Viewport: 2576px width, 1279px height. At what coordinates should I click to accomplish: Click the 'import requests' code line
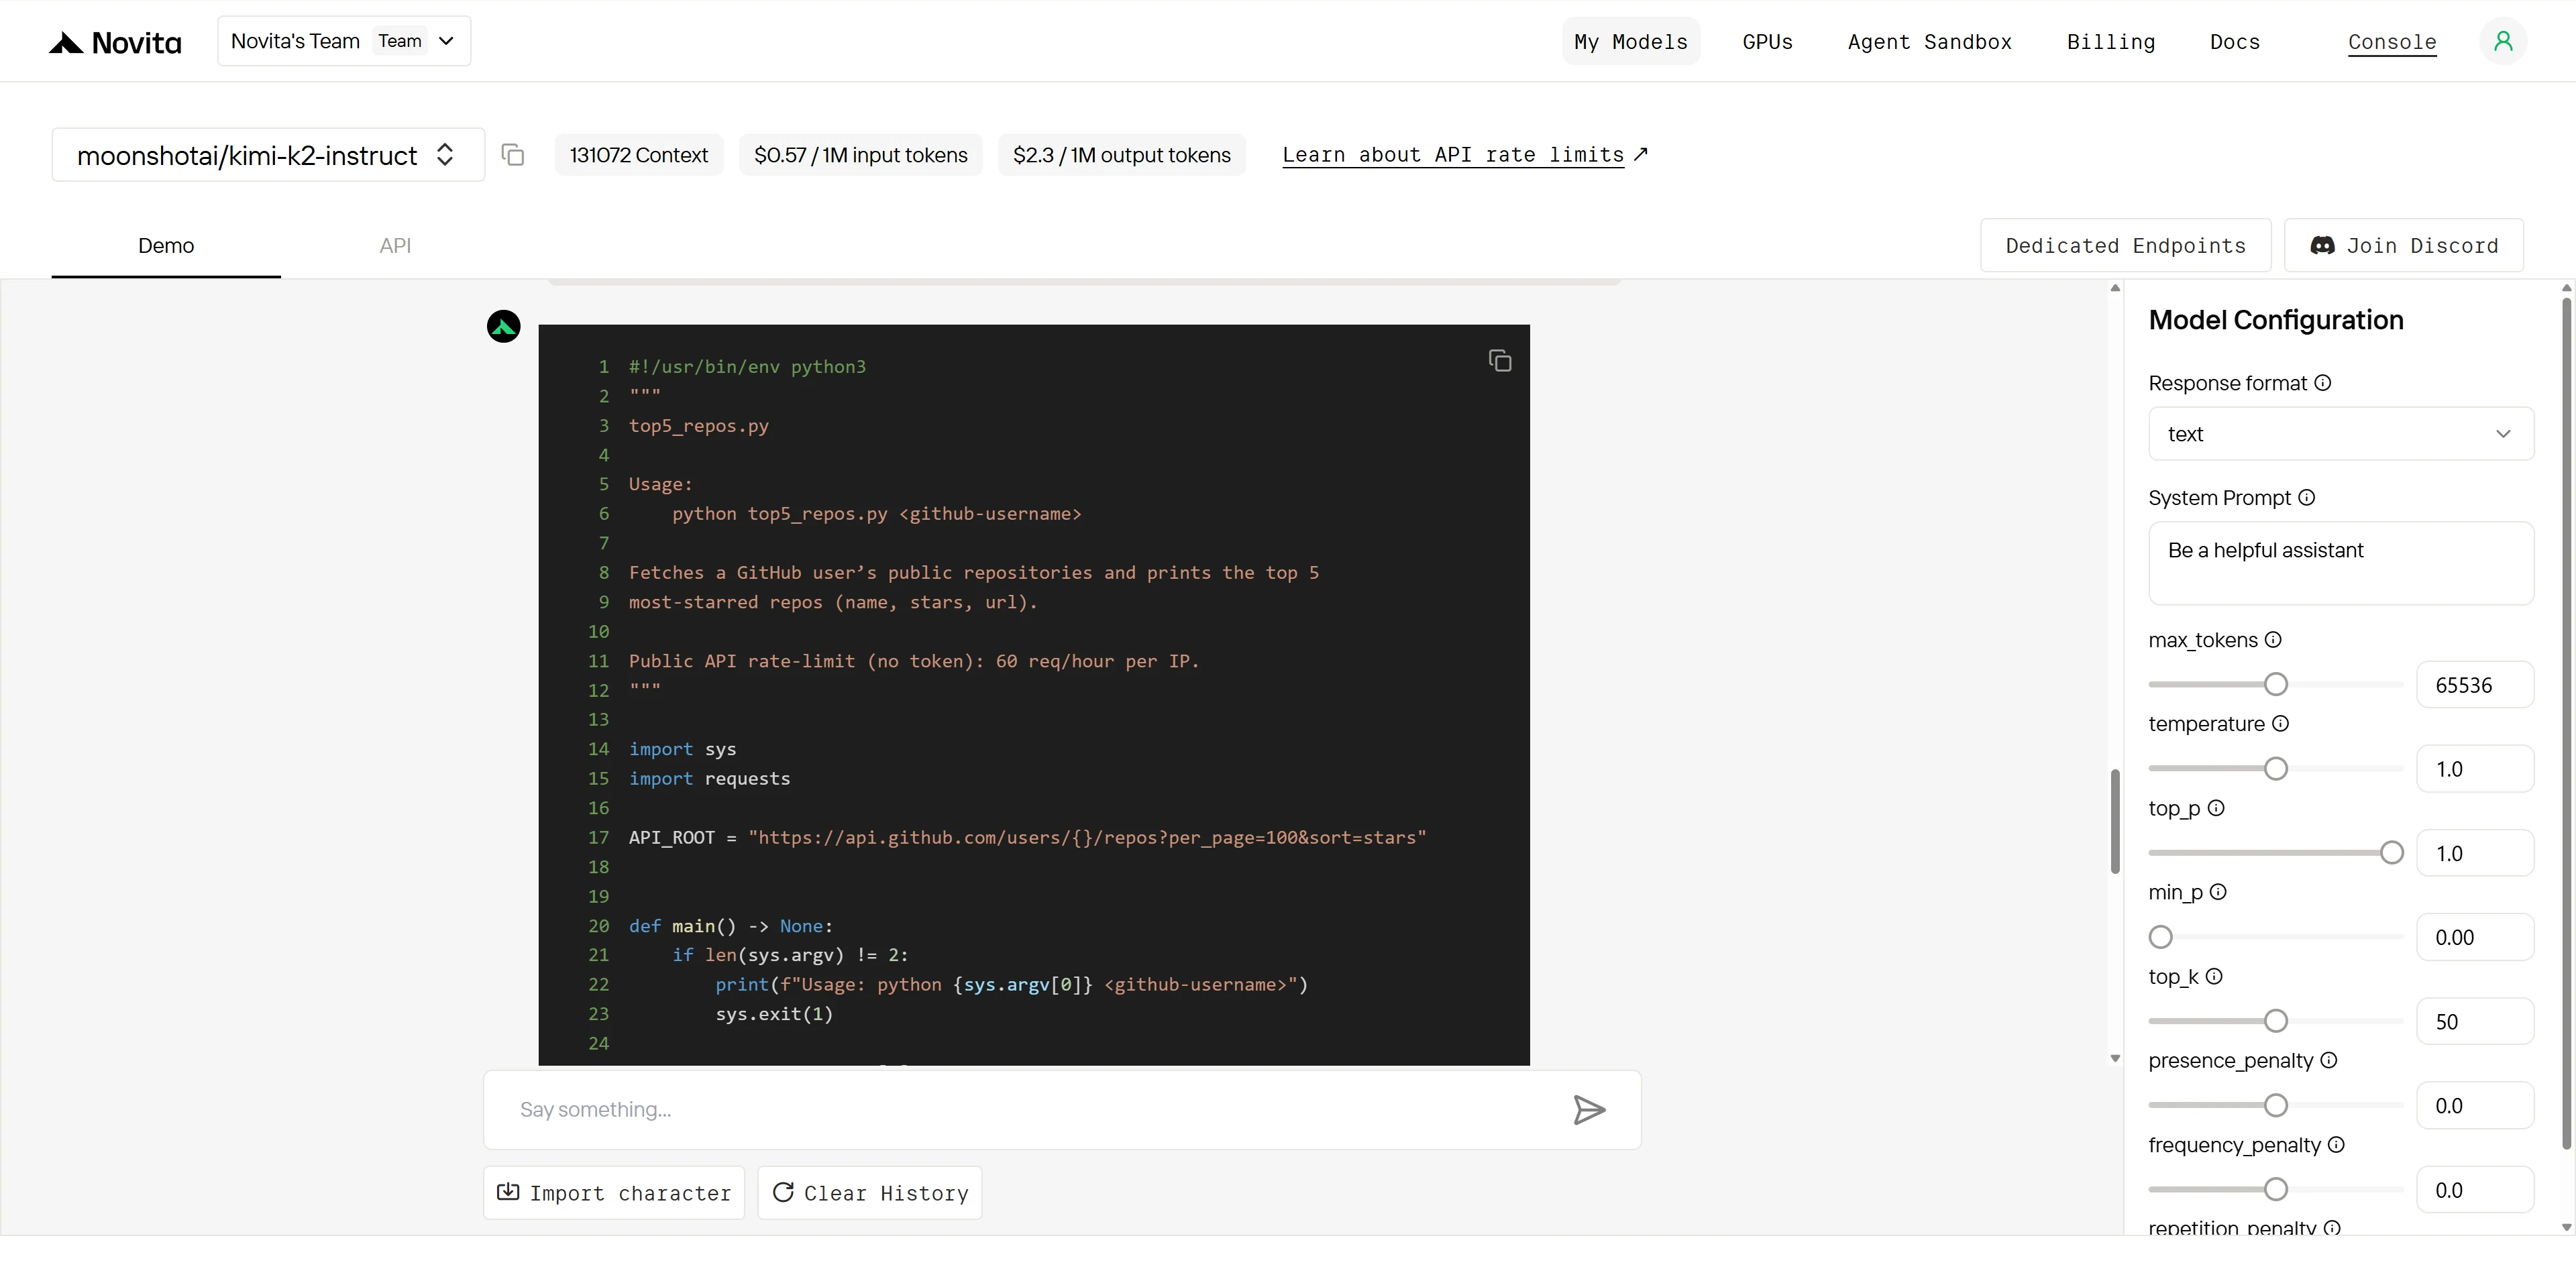(x=709, y=778)
